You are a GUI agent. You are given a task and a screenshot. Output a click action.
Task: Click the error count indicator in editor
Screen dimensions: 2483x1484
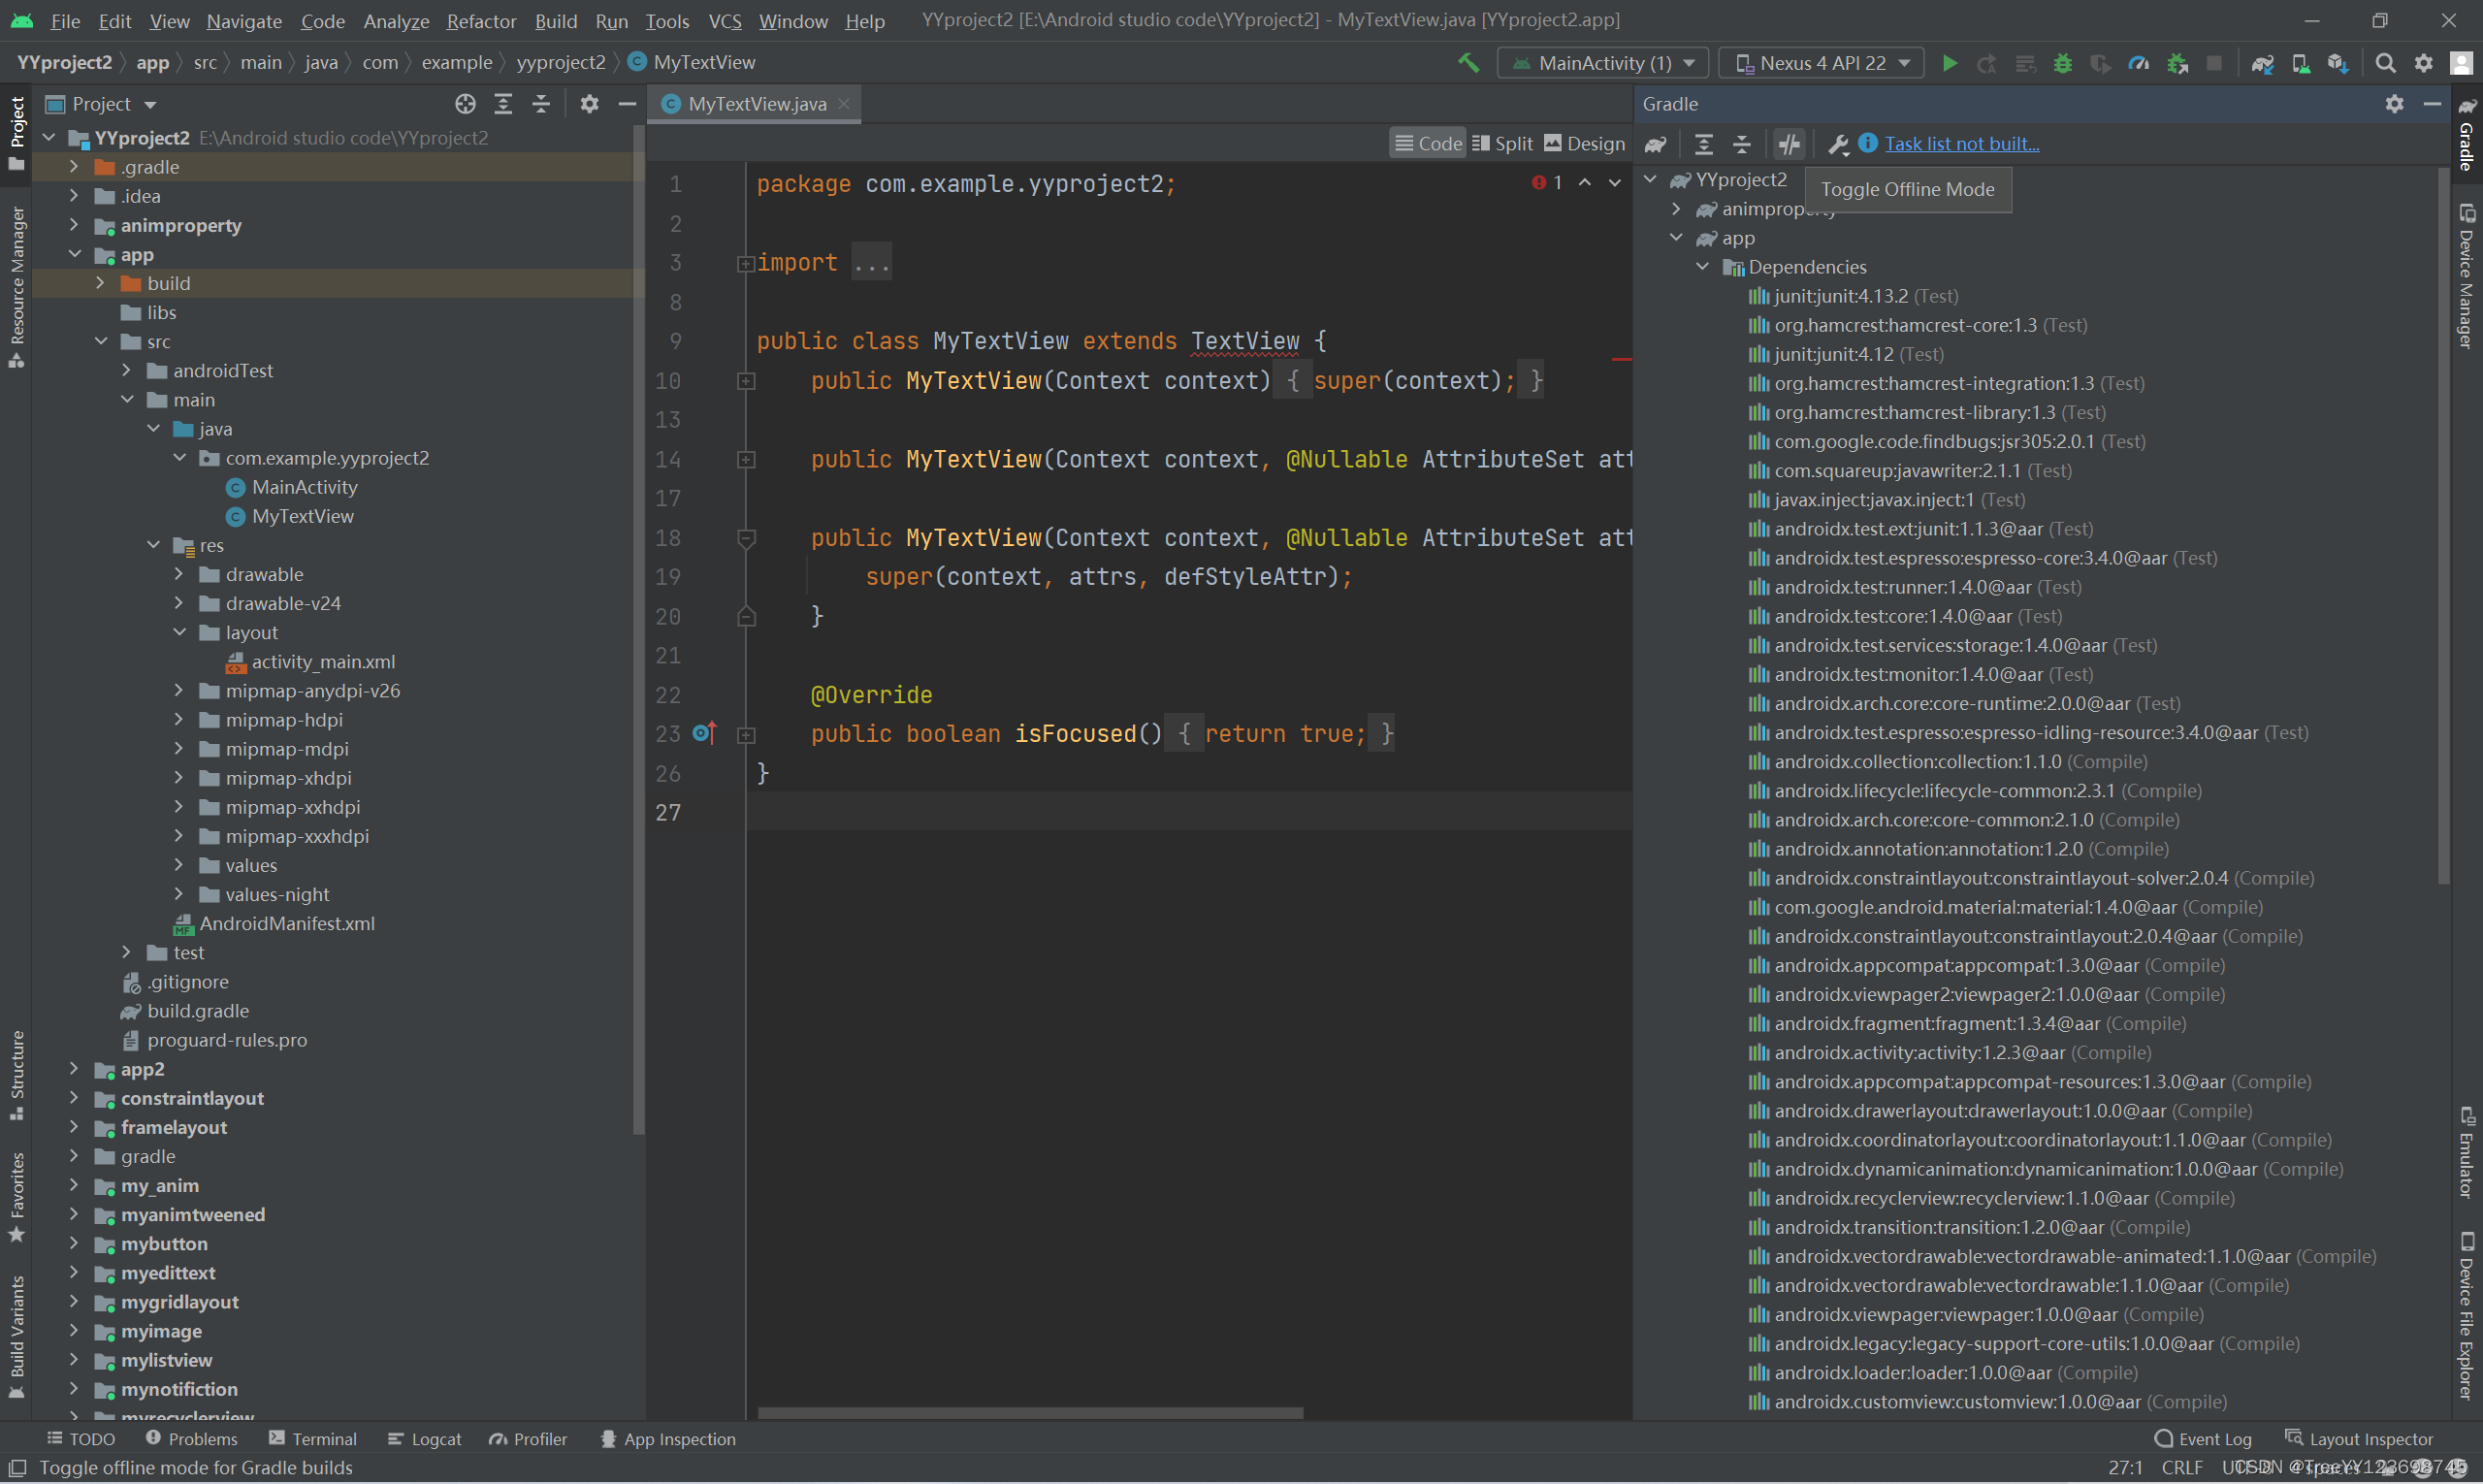coord(1547,182)
